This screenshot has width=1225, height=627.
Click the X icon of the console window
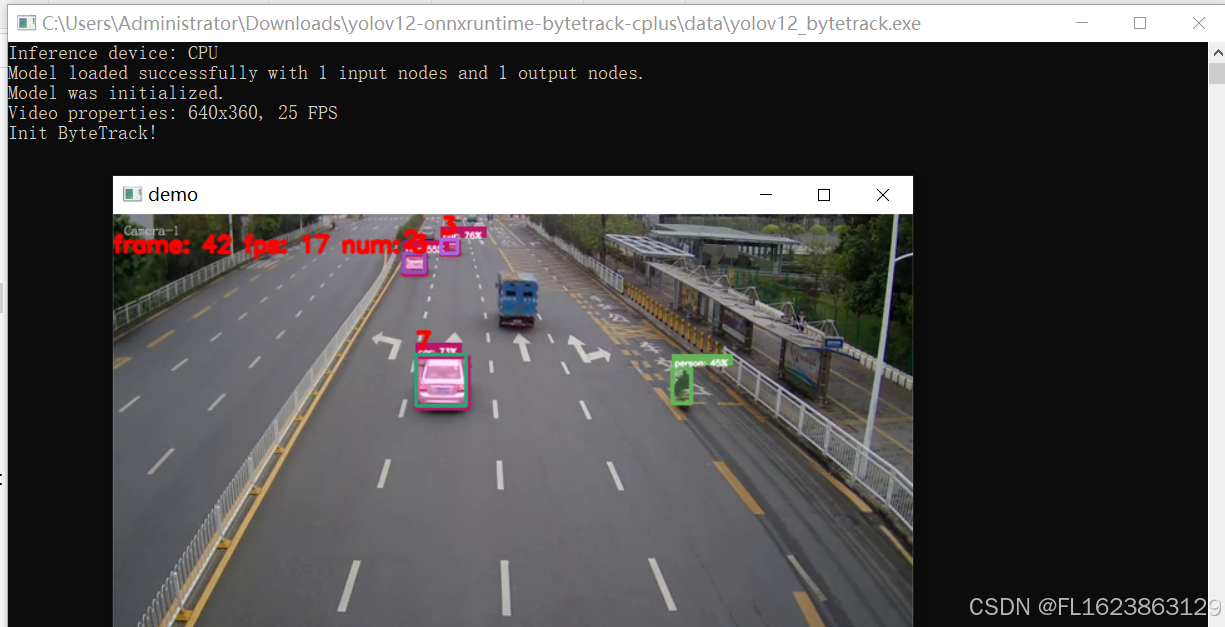[1199, 22]
